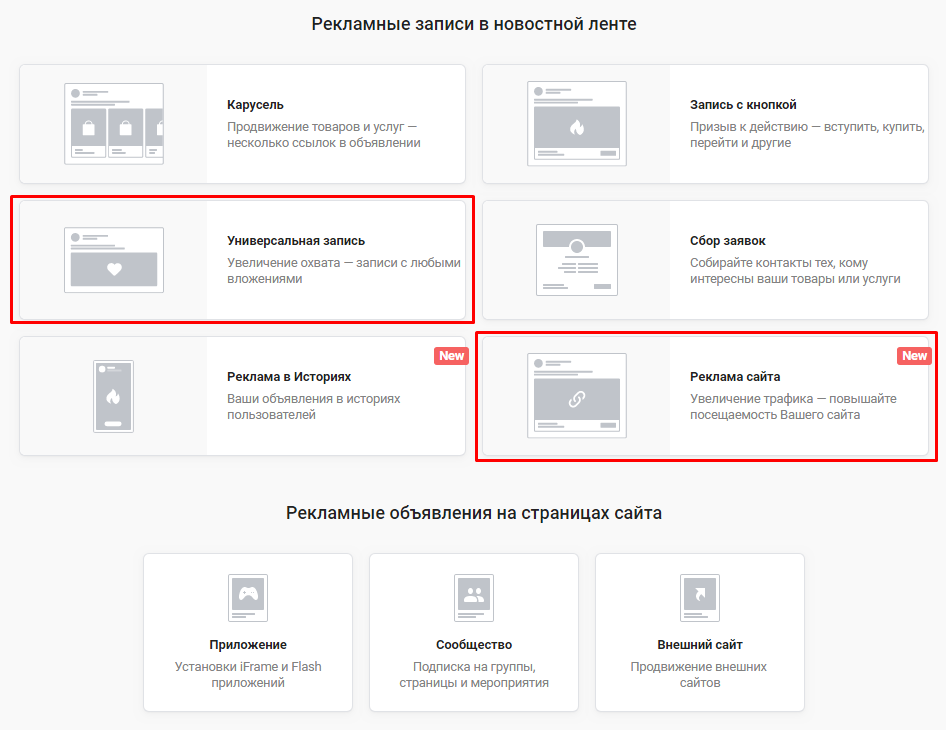
Task: Select the Карусель ad format title
Action: click(x=255, y=104)
